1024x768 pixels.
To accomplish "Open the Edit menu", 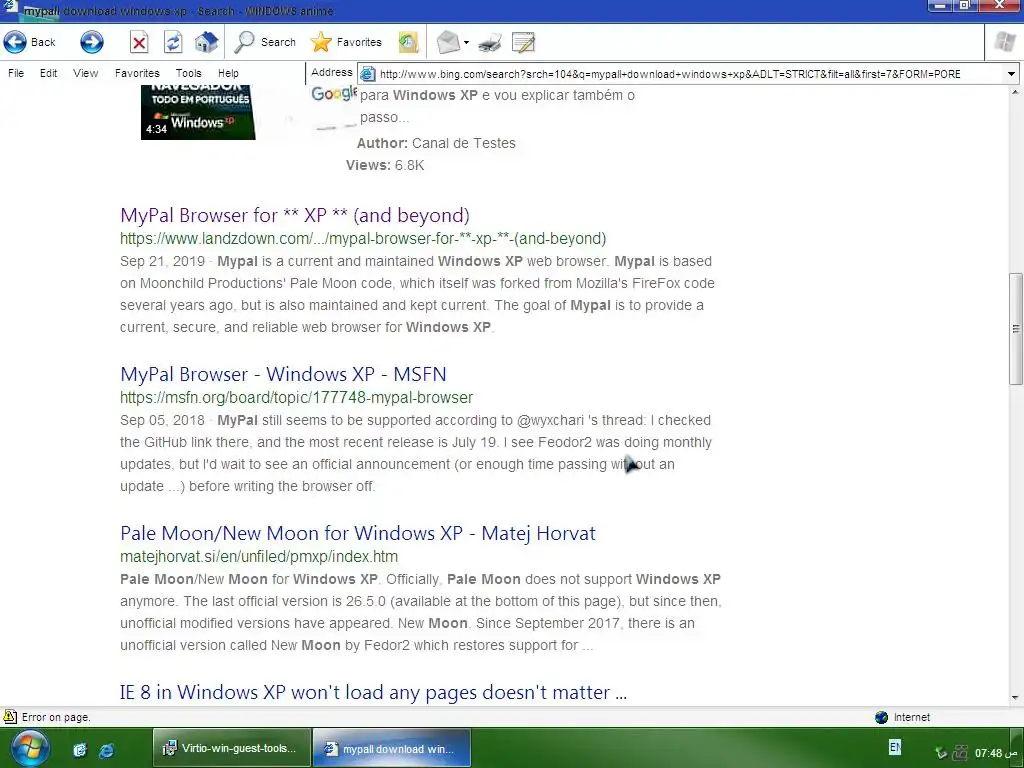I will pyautogui.click(x=48, y=73).
